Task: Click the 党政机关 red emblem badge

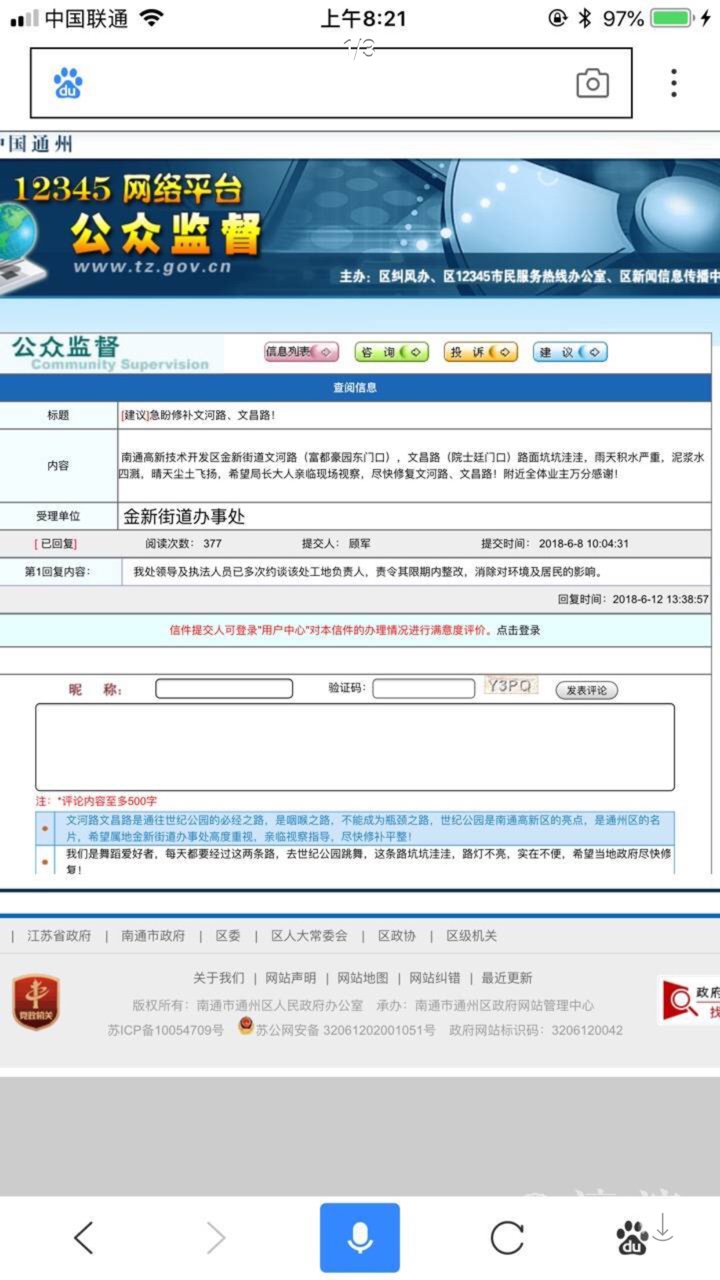Action: (36, 1001)
